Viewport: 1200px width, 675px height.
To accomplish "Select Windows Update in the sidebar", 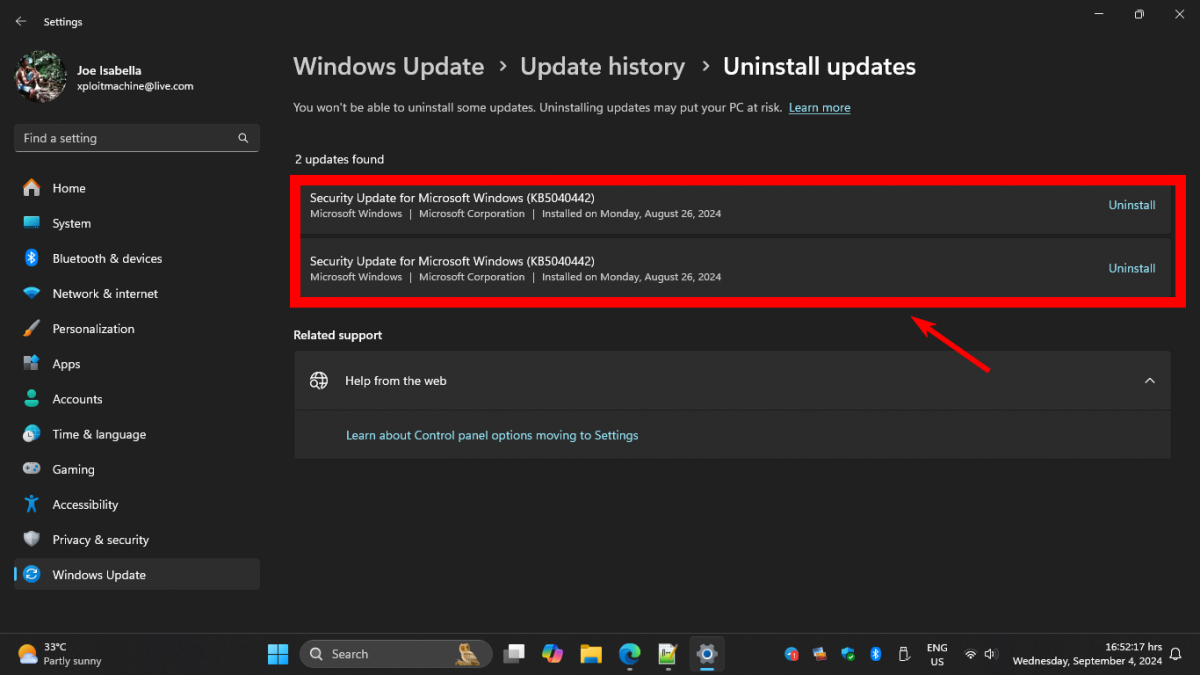I will (137, 574).
